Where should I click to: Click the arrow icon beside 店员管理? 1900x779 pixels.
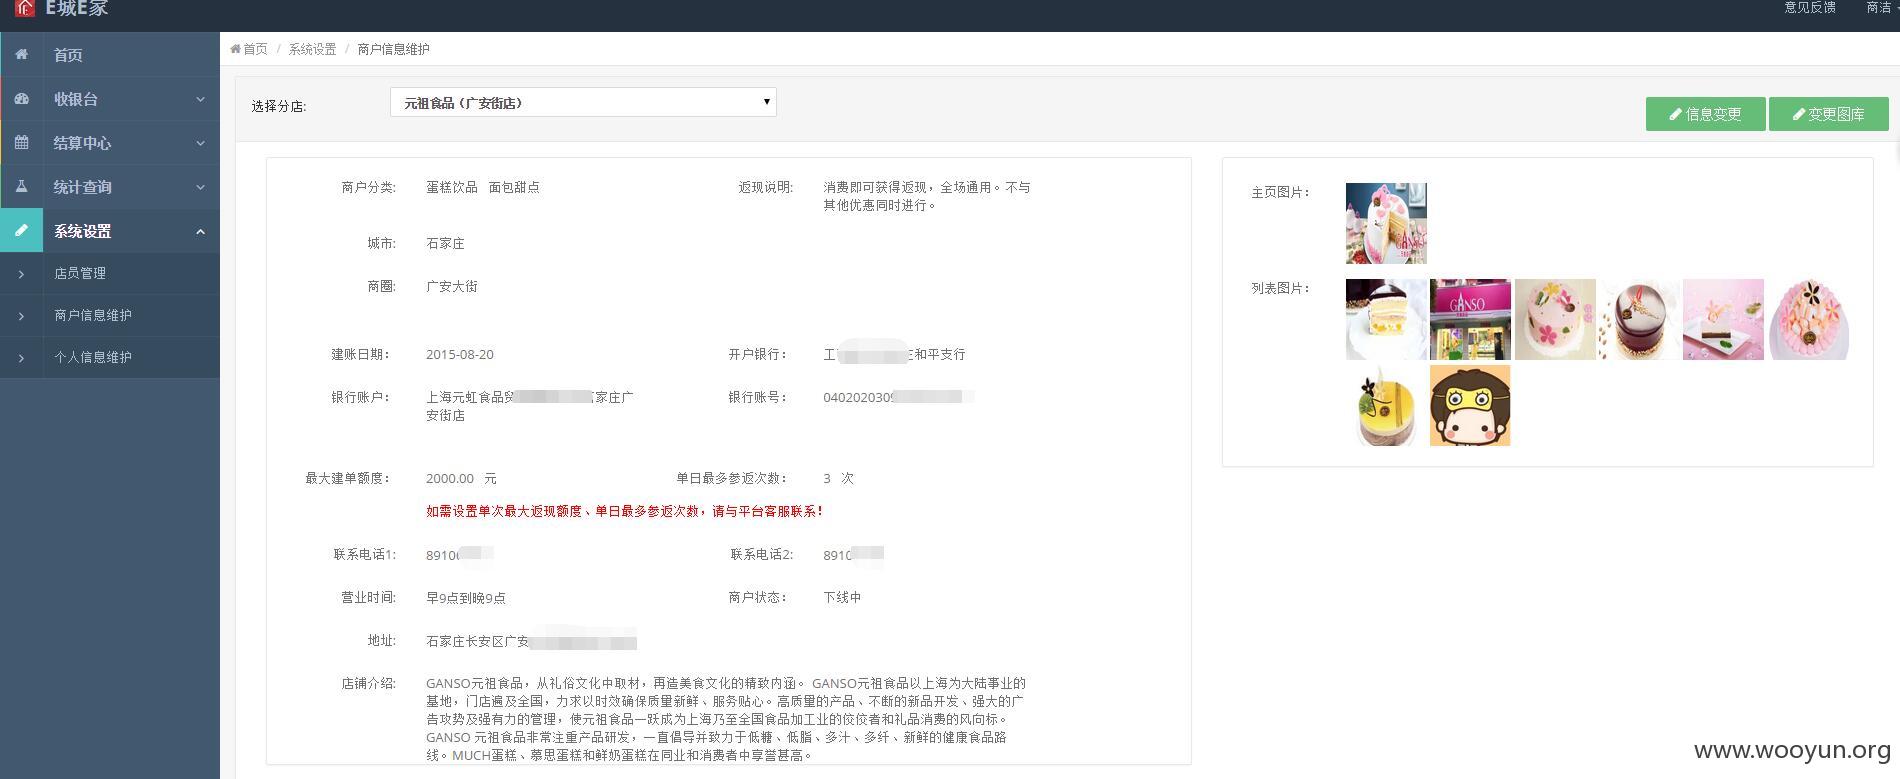(21, 274)
